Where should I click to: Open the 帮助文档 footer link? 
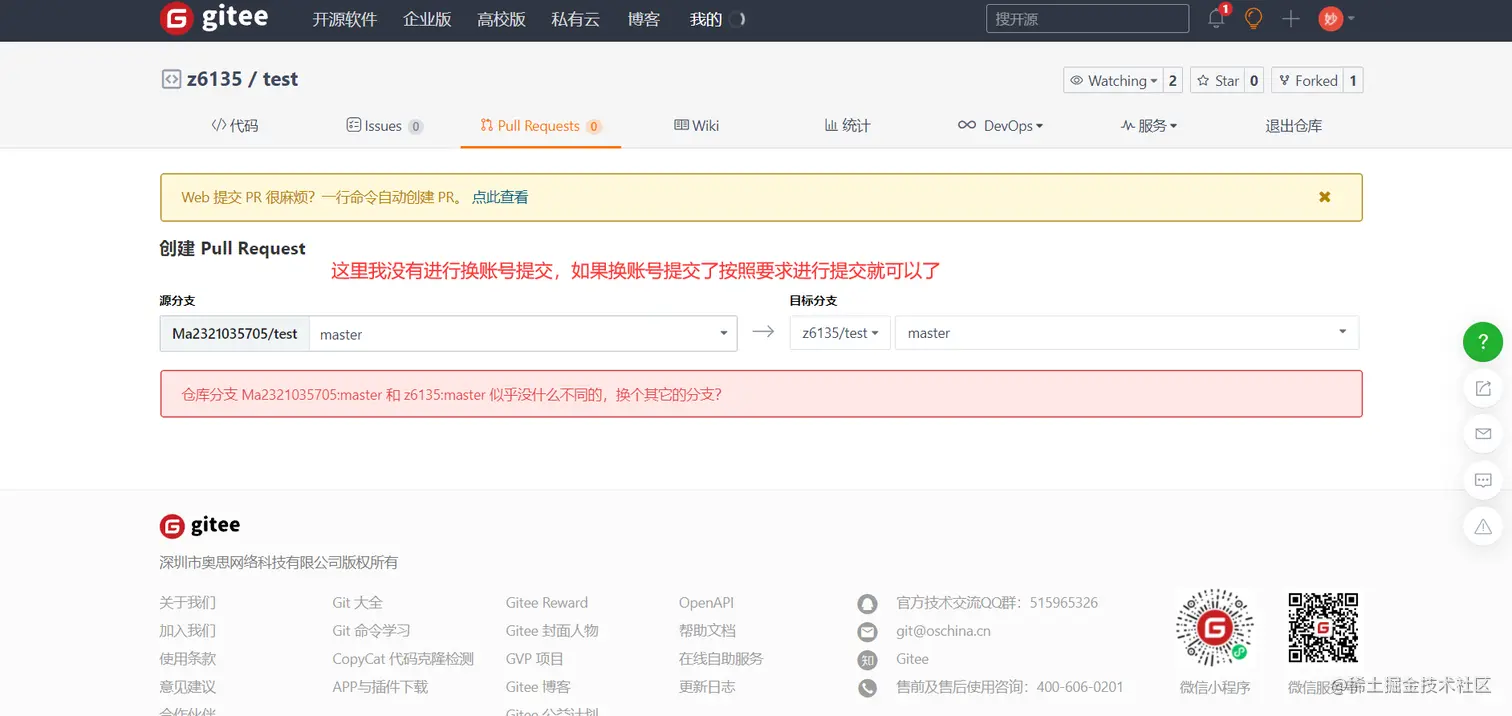click(x=707, y=631)
